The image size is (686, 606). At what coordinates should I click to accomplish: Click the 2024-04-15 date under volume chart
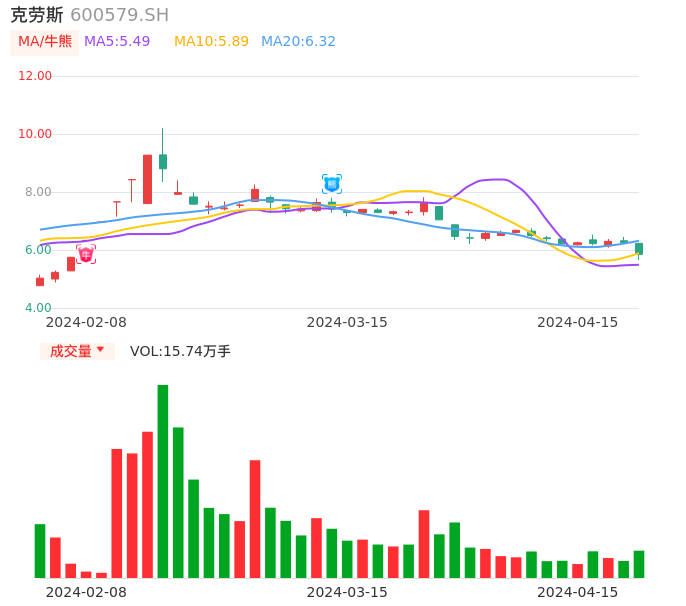578,592
